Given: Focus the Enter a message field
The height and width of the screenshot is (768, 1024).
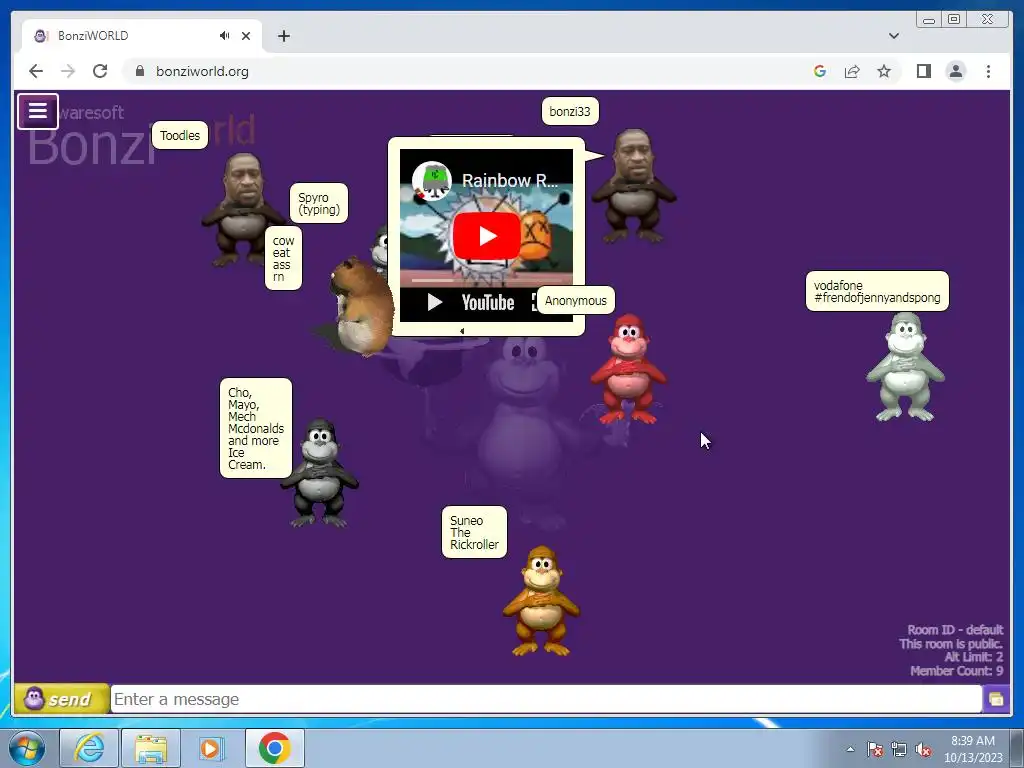Looking at the screenshot, I should tap(546, 699).
